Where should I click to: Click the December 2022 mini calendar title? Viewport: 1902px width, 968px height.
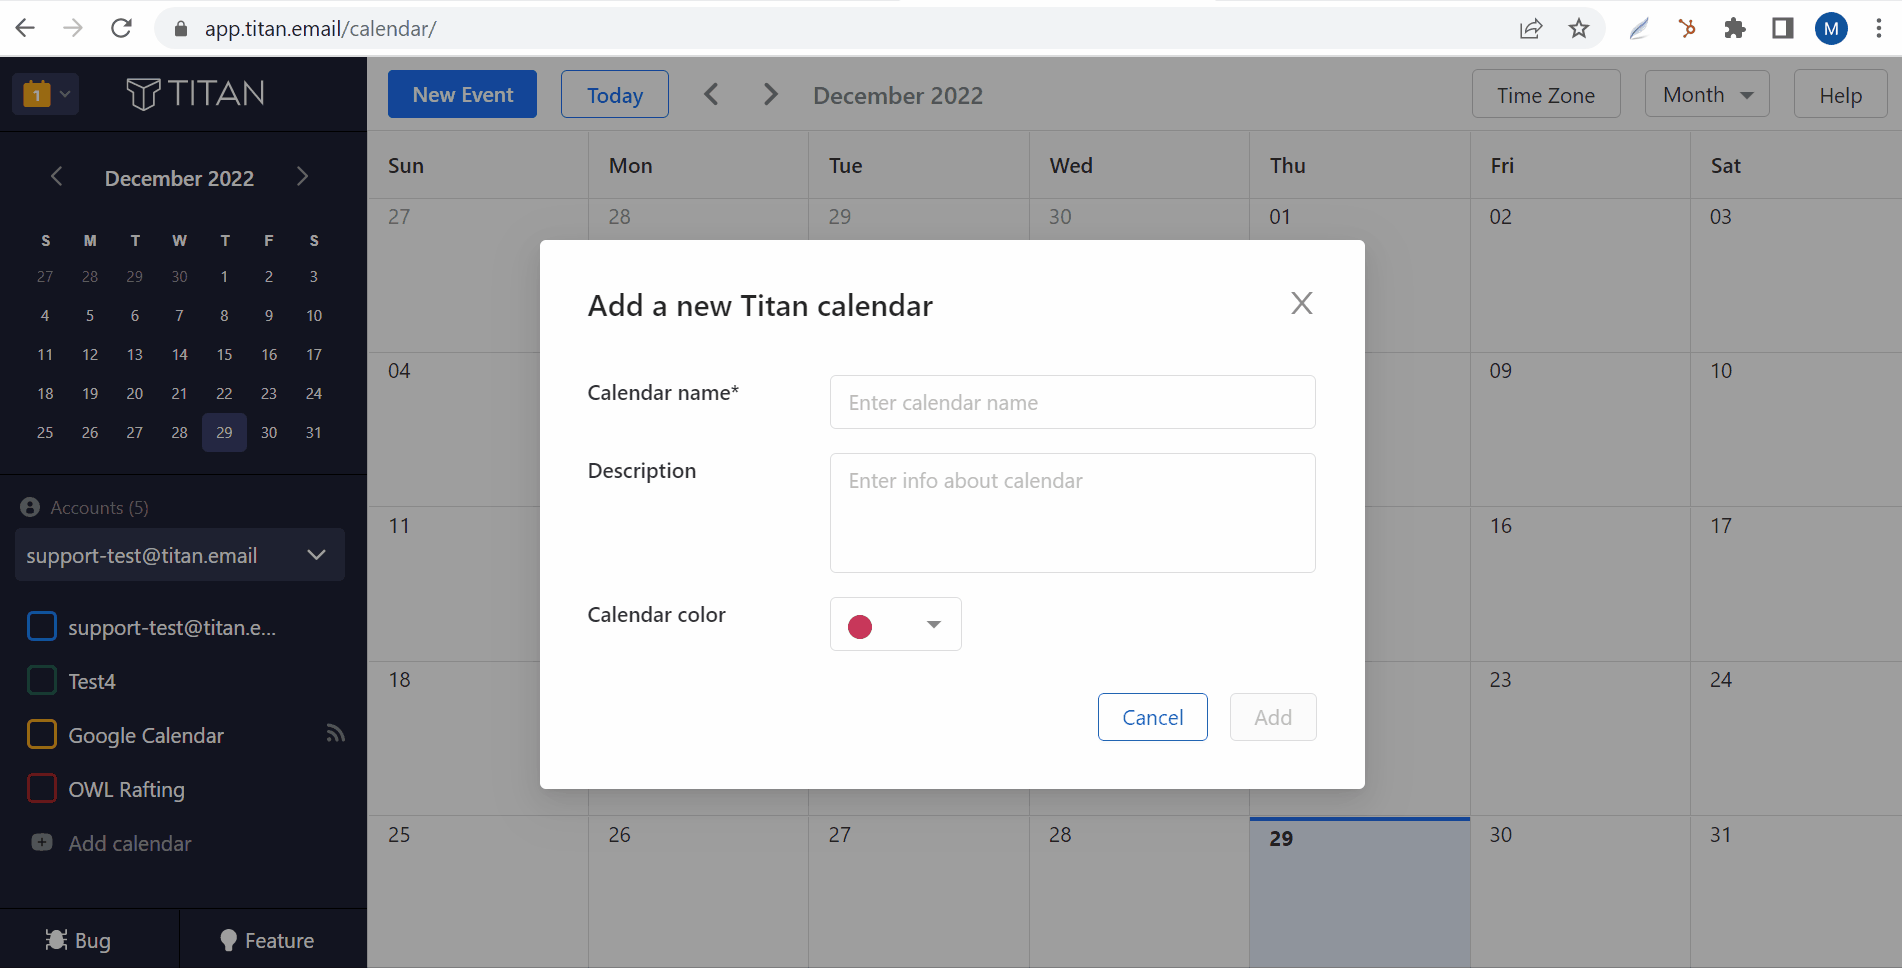[180, 178]
